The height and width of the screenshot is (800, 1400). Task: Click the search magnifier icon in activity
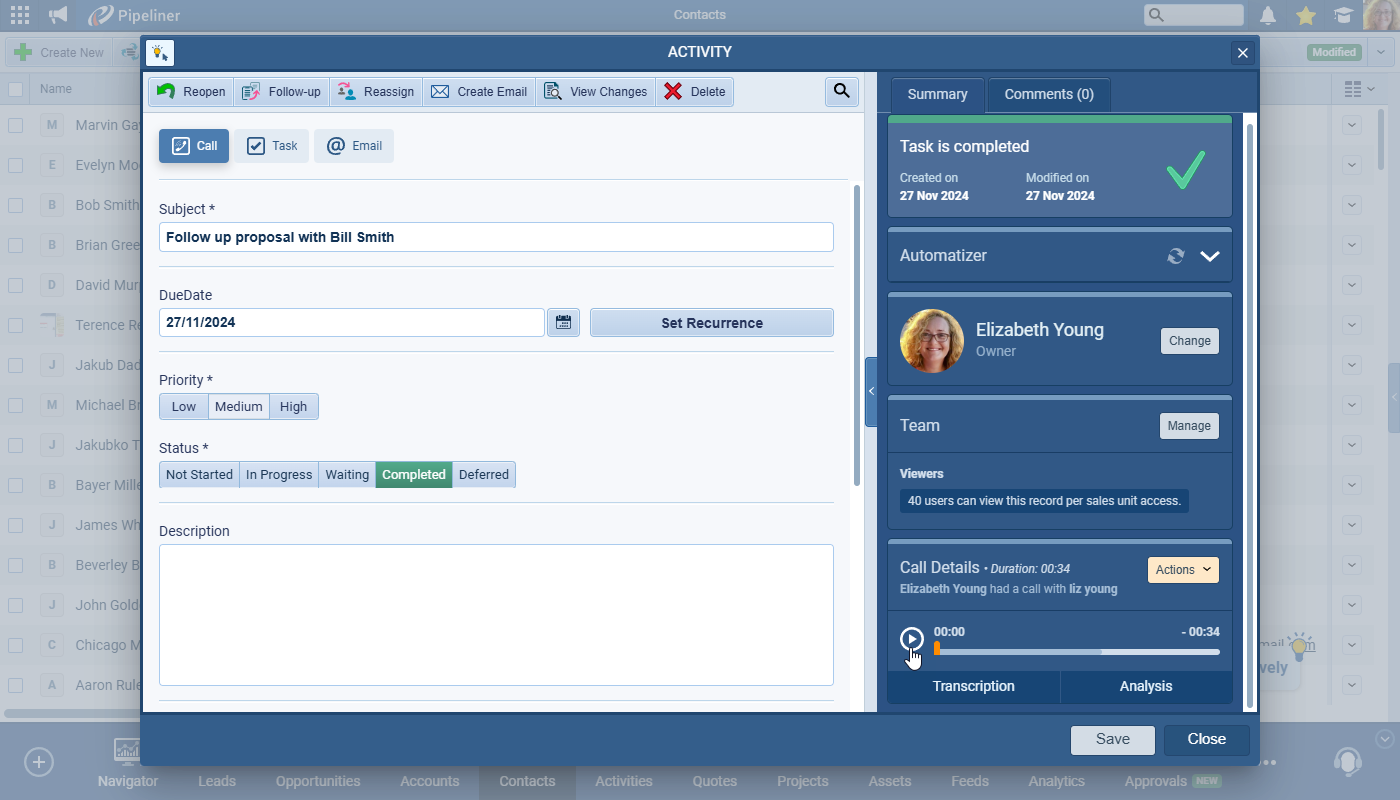841,92
